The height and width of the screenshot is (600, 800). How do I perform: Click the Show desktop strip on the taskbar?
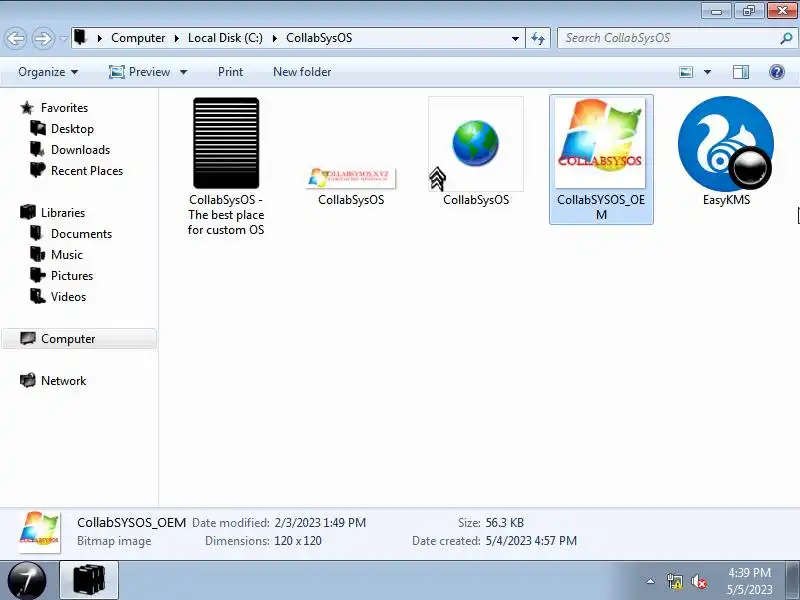[x=793, y=581]
